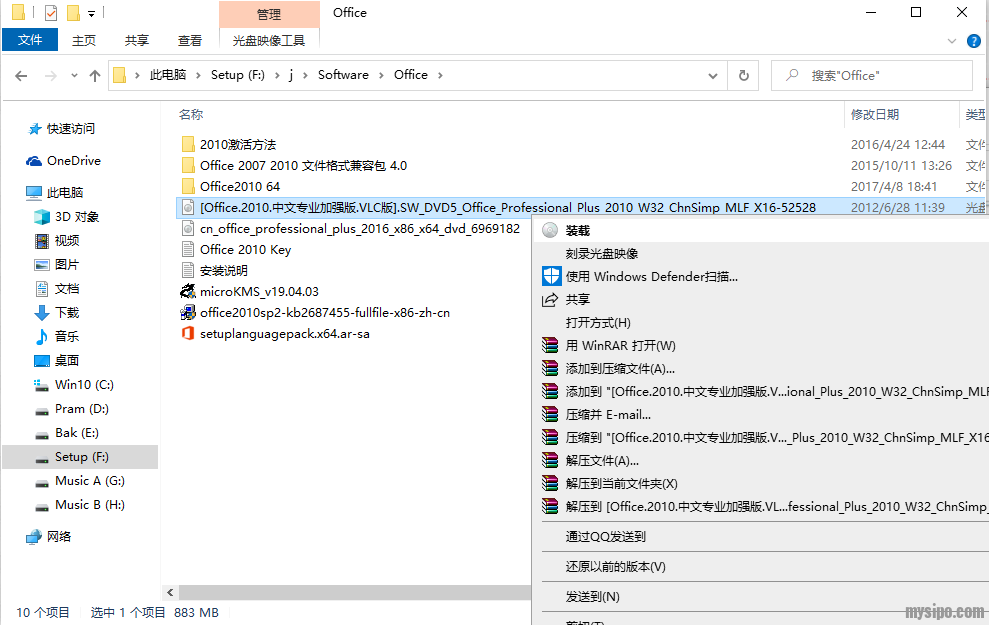Open the 光盘映像工具 ribbon tab
This screenshot has width=989, height=625.
click(269, 40)
